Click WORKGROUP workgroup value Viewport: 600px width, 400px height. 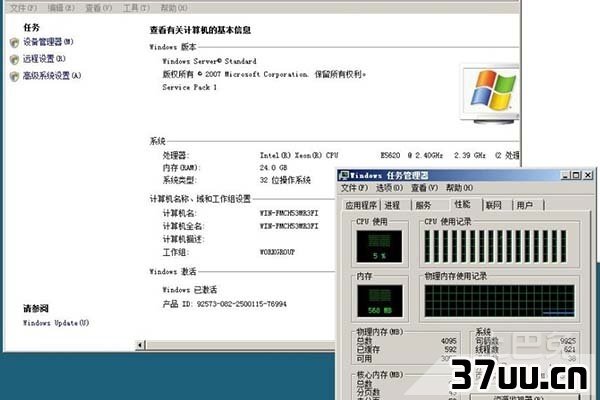(x=277, y=252)
